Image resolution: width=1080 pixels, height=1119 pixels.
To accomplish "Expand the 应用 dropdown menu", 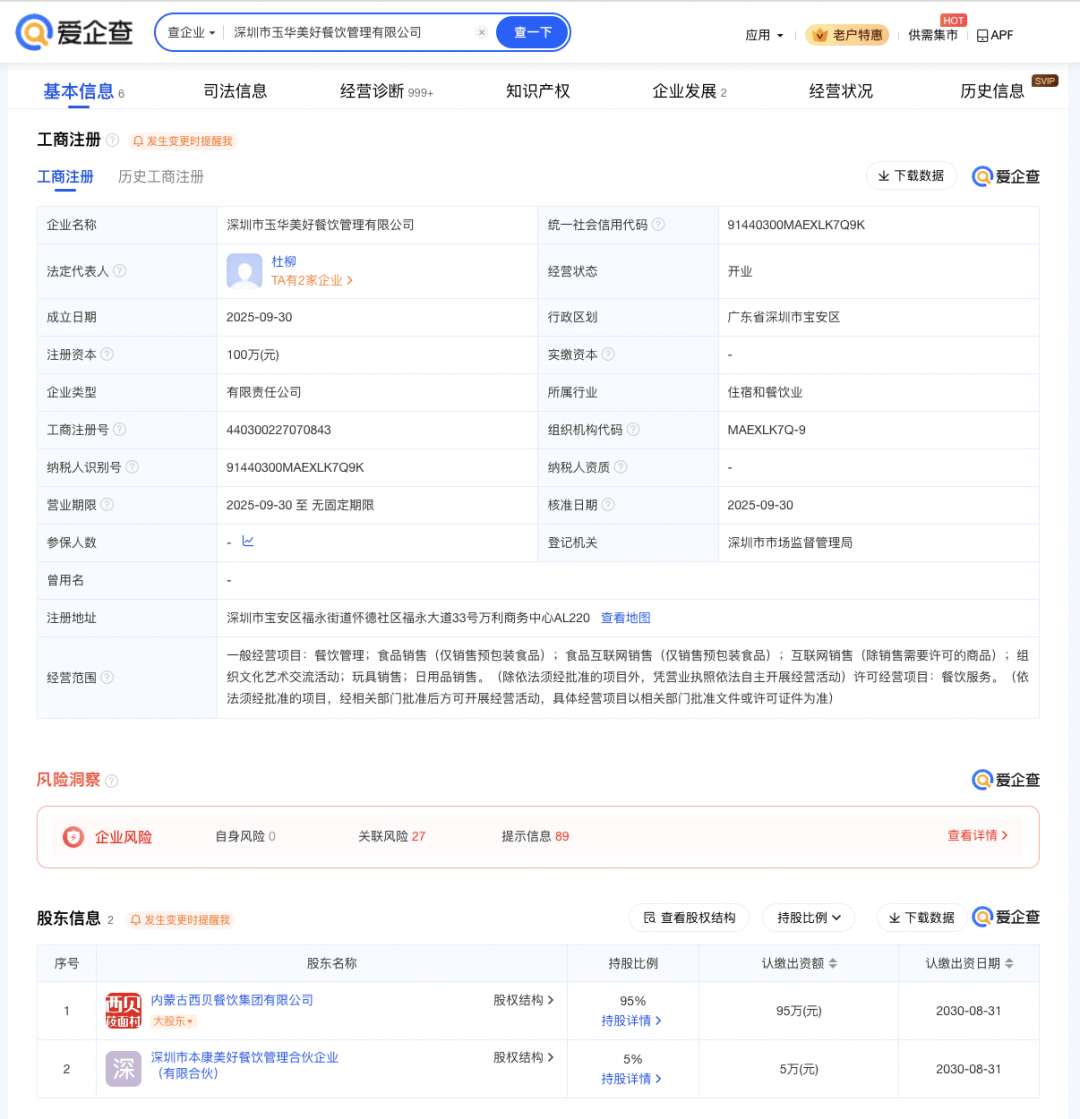I will point(764,35).
